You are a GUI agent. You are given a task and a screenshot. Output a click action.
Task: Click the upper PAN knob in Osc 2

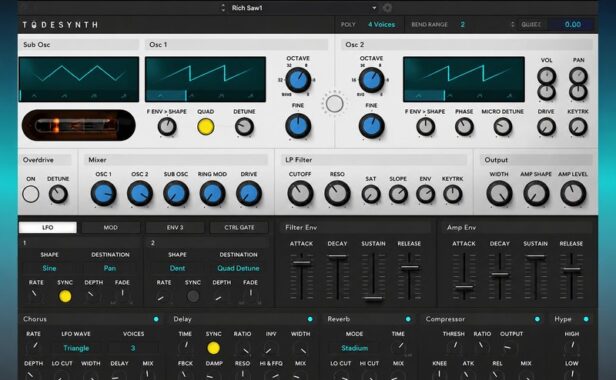(578, 75)
